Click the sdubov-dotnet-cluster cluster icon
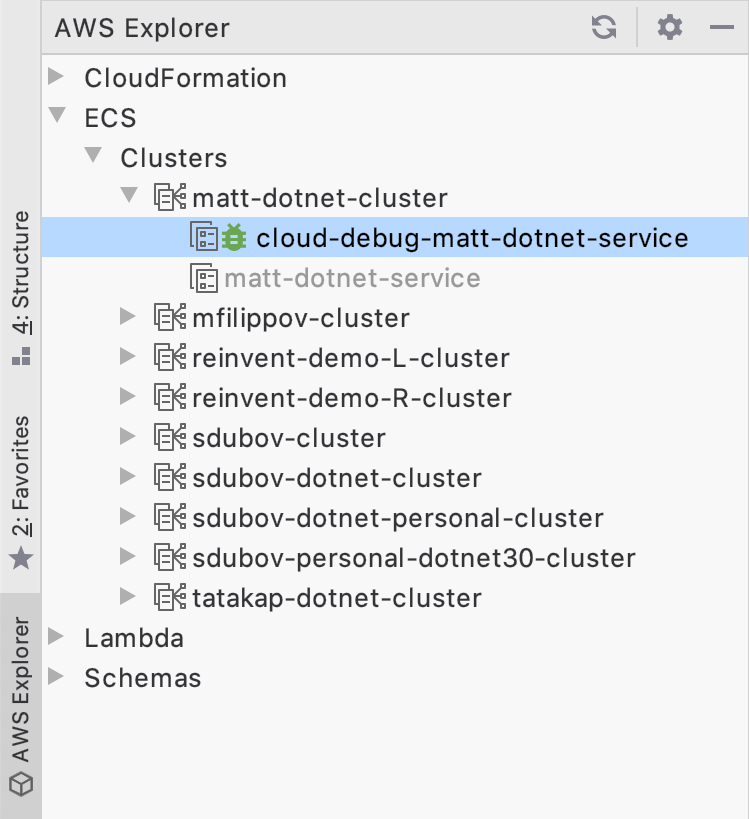 pos(170,477)
